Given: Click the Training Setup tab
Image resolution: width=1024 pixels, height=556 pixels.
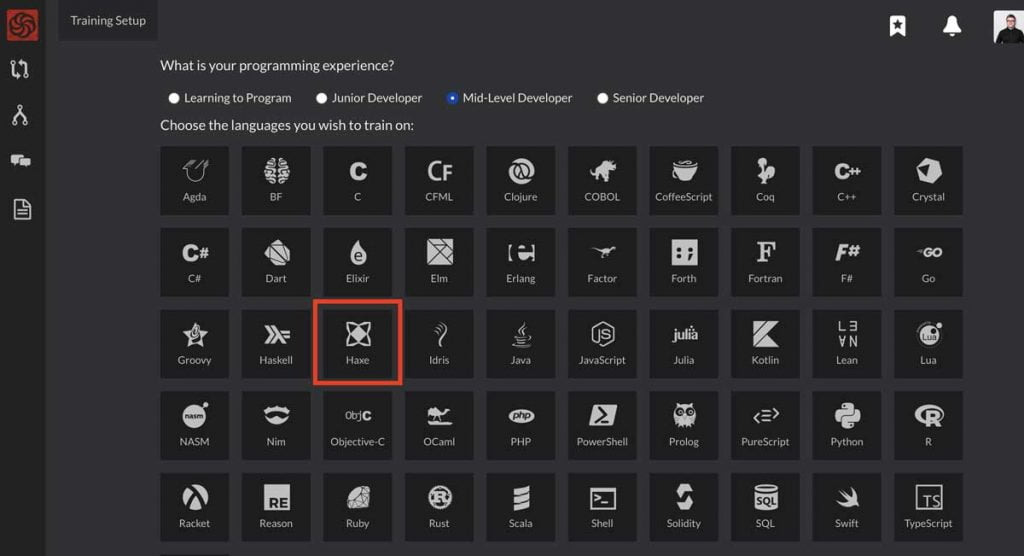Looking at the screenshot, I should (108, 21).
